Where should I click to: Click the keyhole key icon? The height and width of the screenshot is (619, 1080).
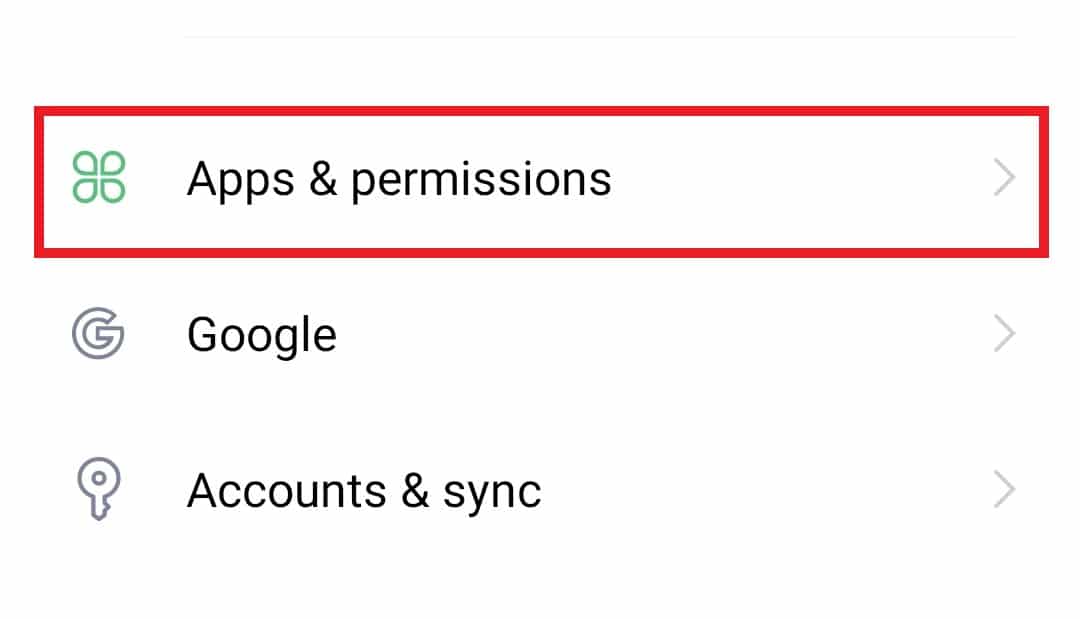[x=98, y=488]
